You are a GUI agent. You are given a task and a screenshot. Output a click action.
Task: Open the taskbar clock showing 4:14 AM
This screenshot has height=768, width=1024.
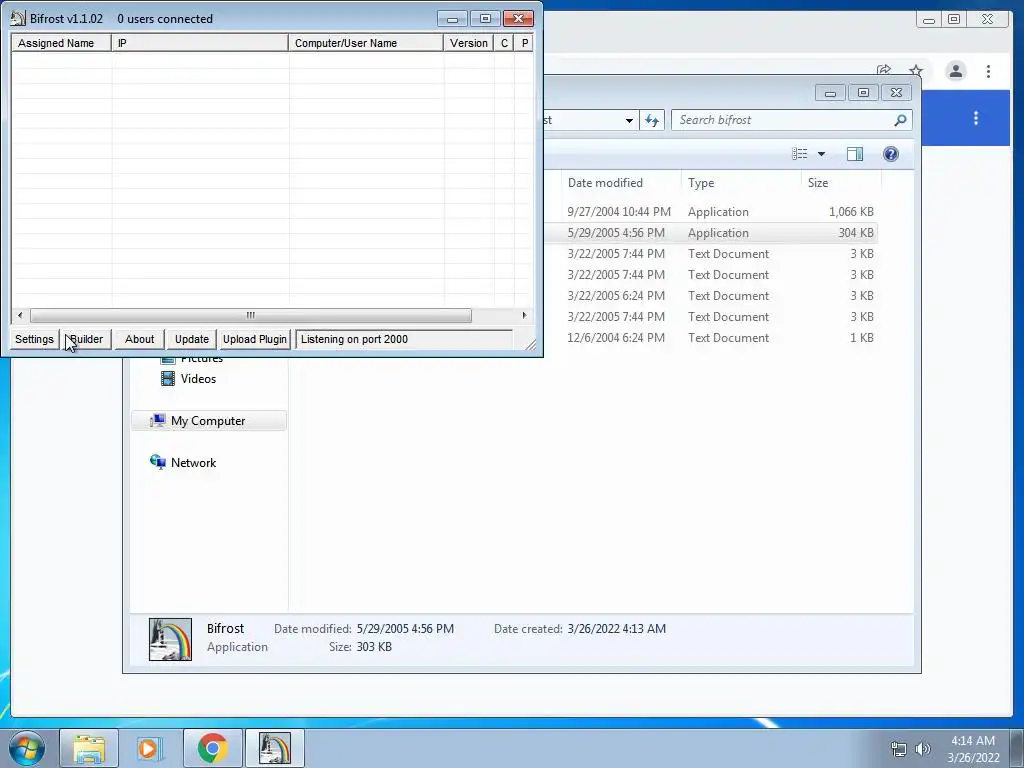point(973,748)
